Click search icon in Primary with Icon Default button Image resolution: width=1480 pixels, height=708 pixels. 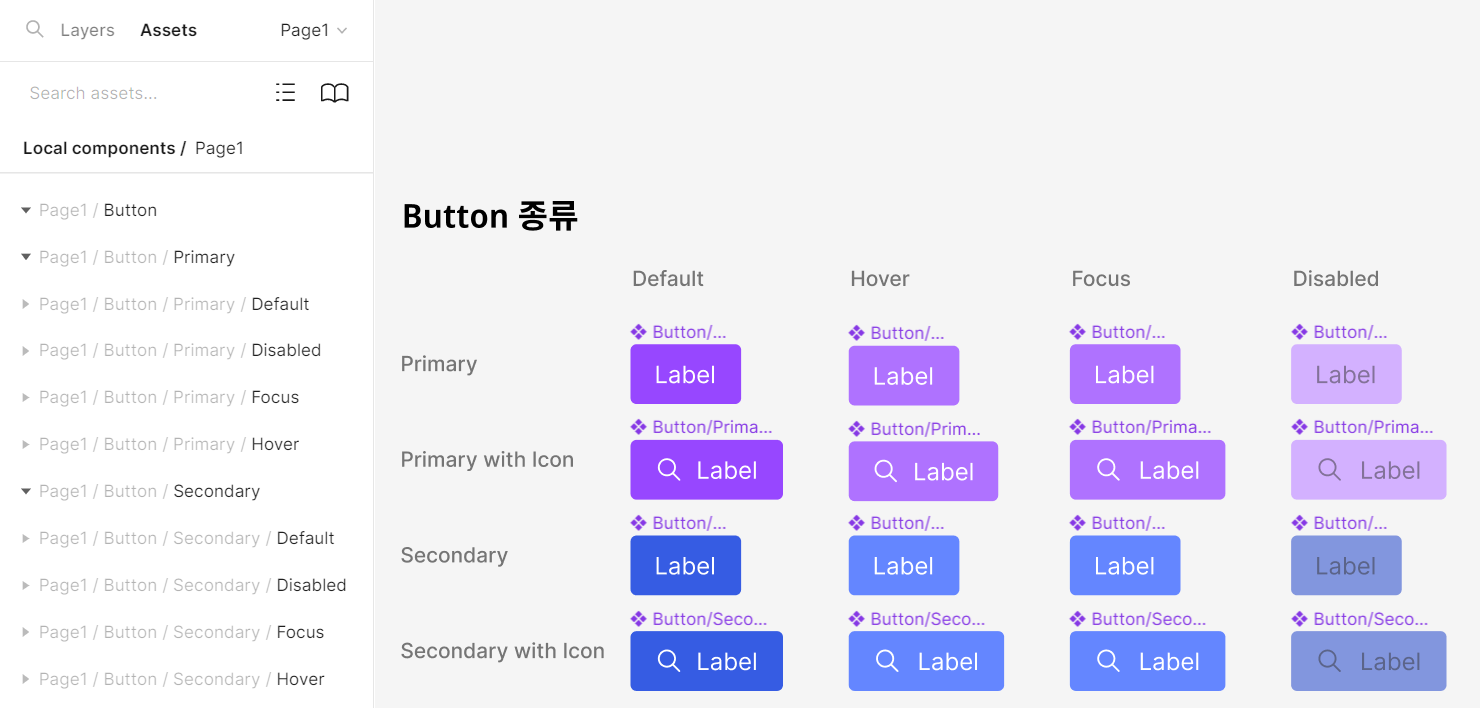click(x=669, y=470)
